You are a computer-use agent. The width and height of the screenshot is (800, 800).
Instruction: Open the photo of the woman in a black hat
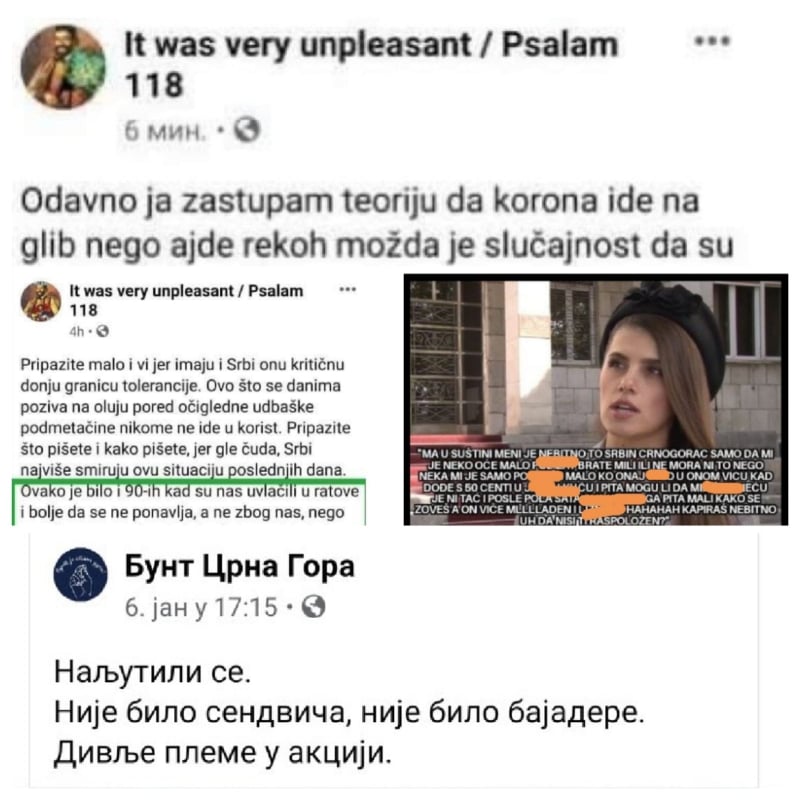(596, 399)
